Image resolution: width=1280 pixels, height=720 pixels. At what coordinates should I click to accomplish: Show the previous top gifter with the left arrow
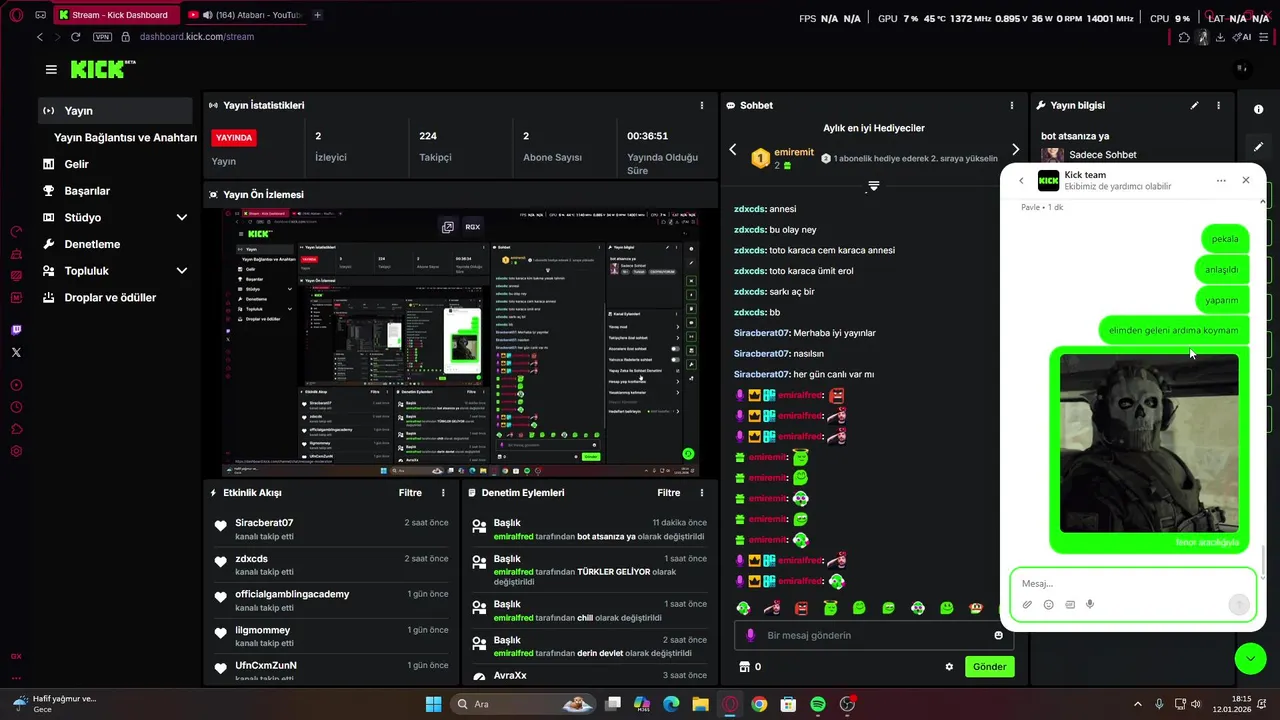pos(732,150)
